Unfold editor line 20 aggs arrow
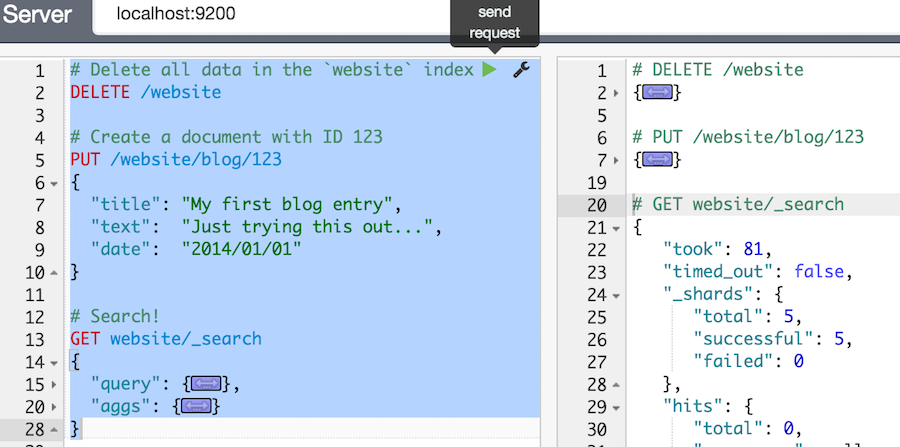The width and height of the screenshot is (900, 447). tap(54, 407)
